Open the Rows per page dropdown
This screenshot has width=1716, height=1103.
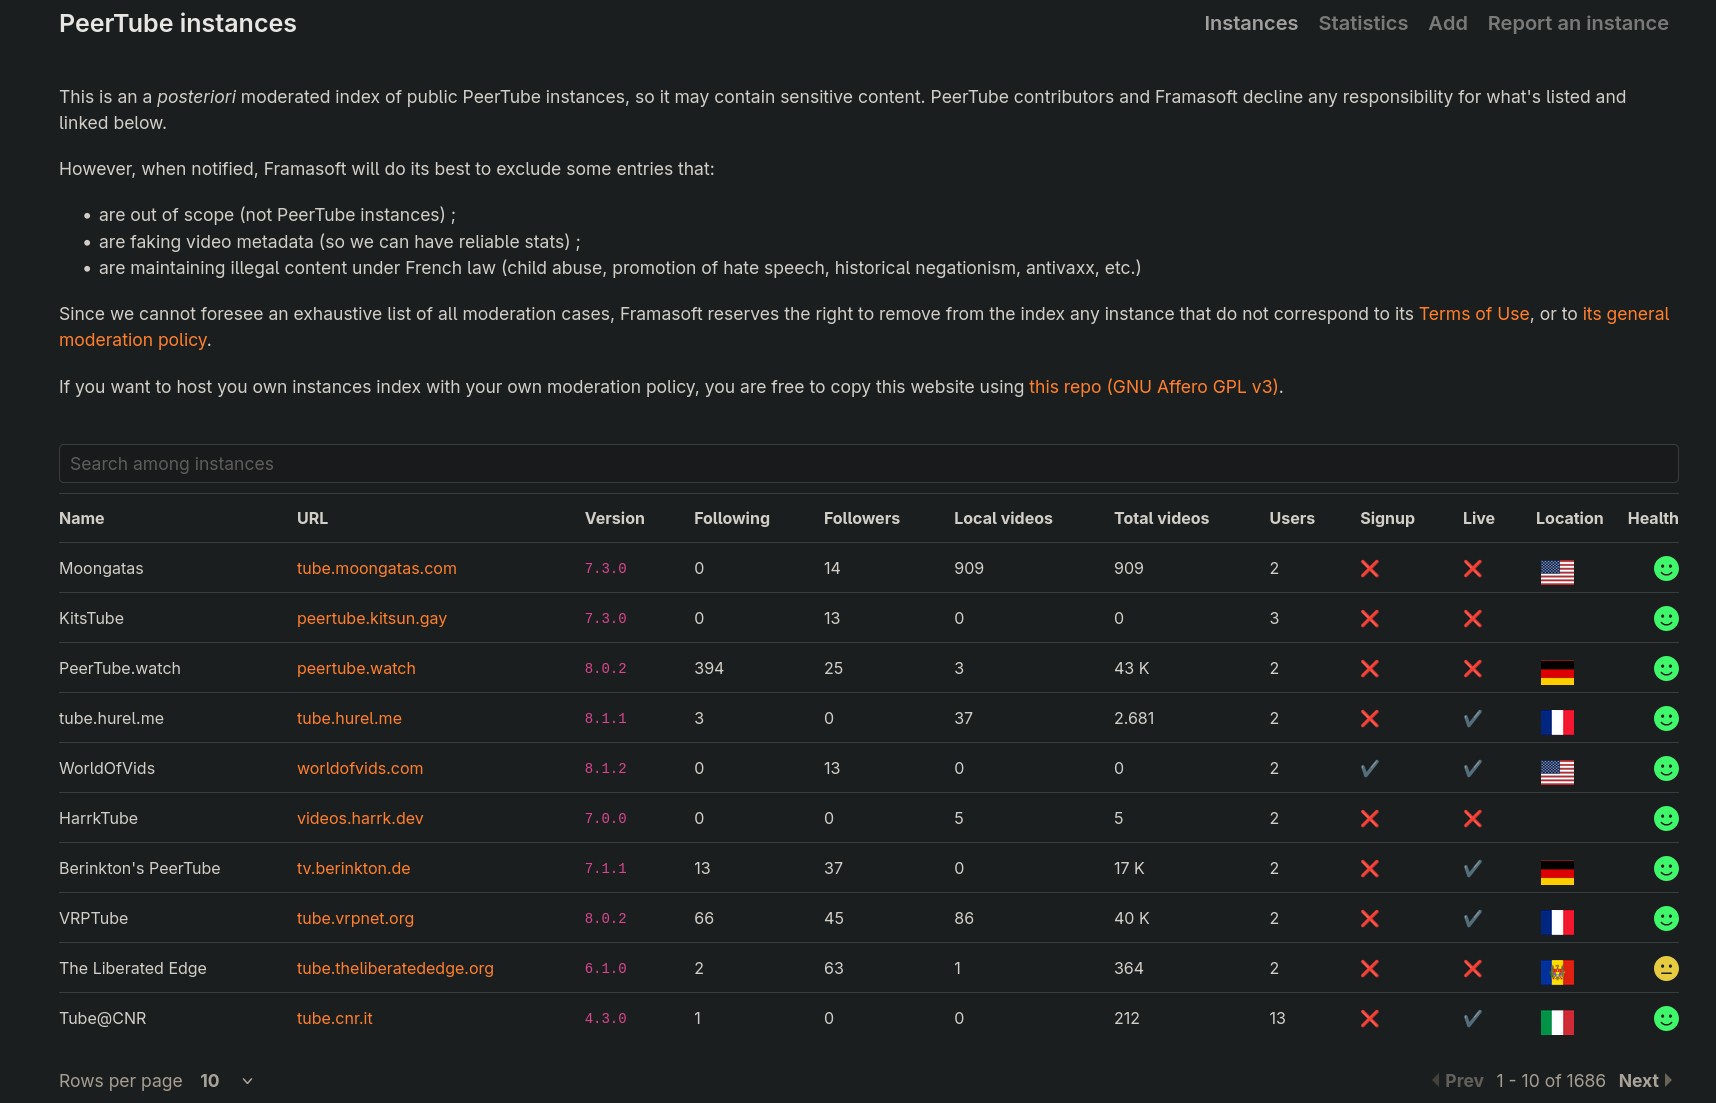coord(227,1081)
